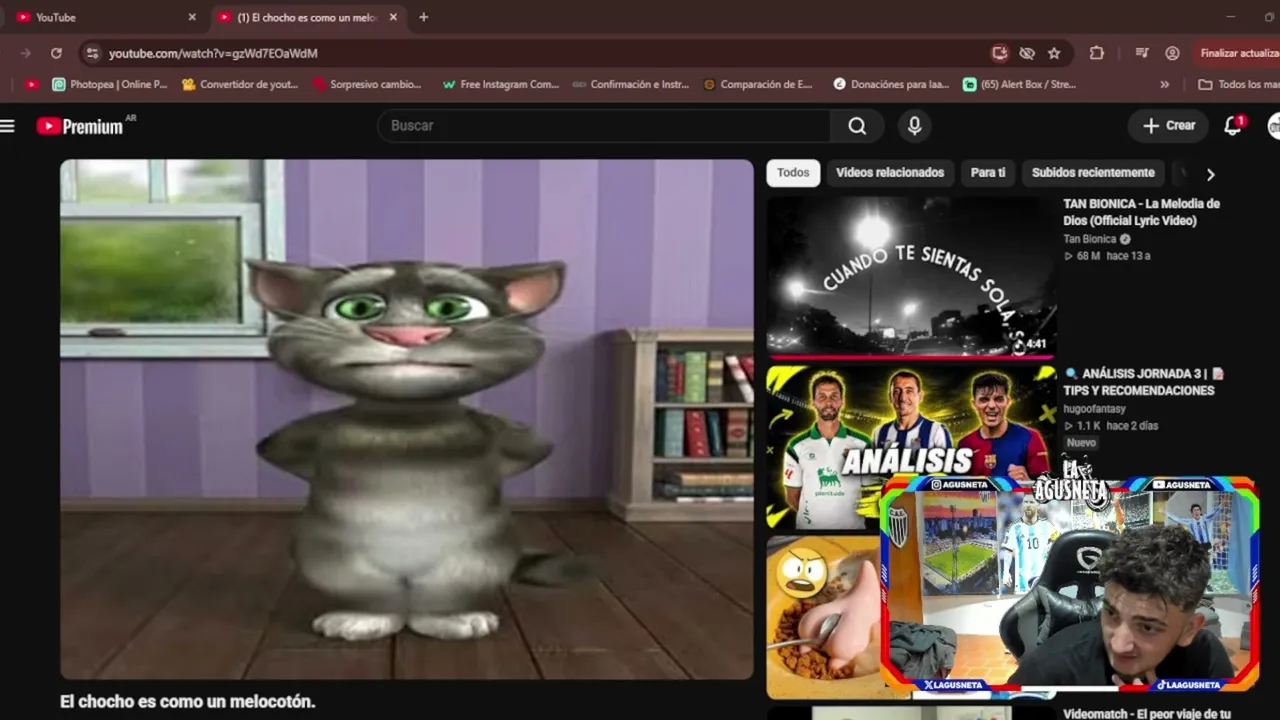Image resolution: width=1280 pixels, height=720 pixels.
Task: Reload the page with the refresh icon
Action: 56,53
